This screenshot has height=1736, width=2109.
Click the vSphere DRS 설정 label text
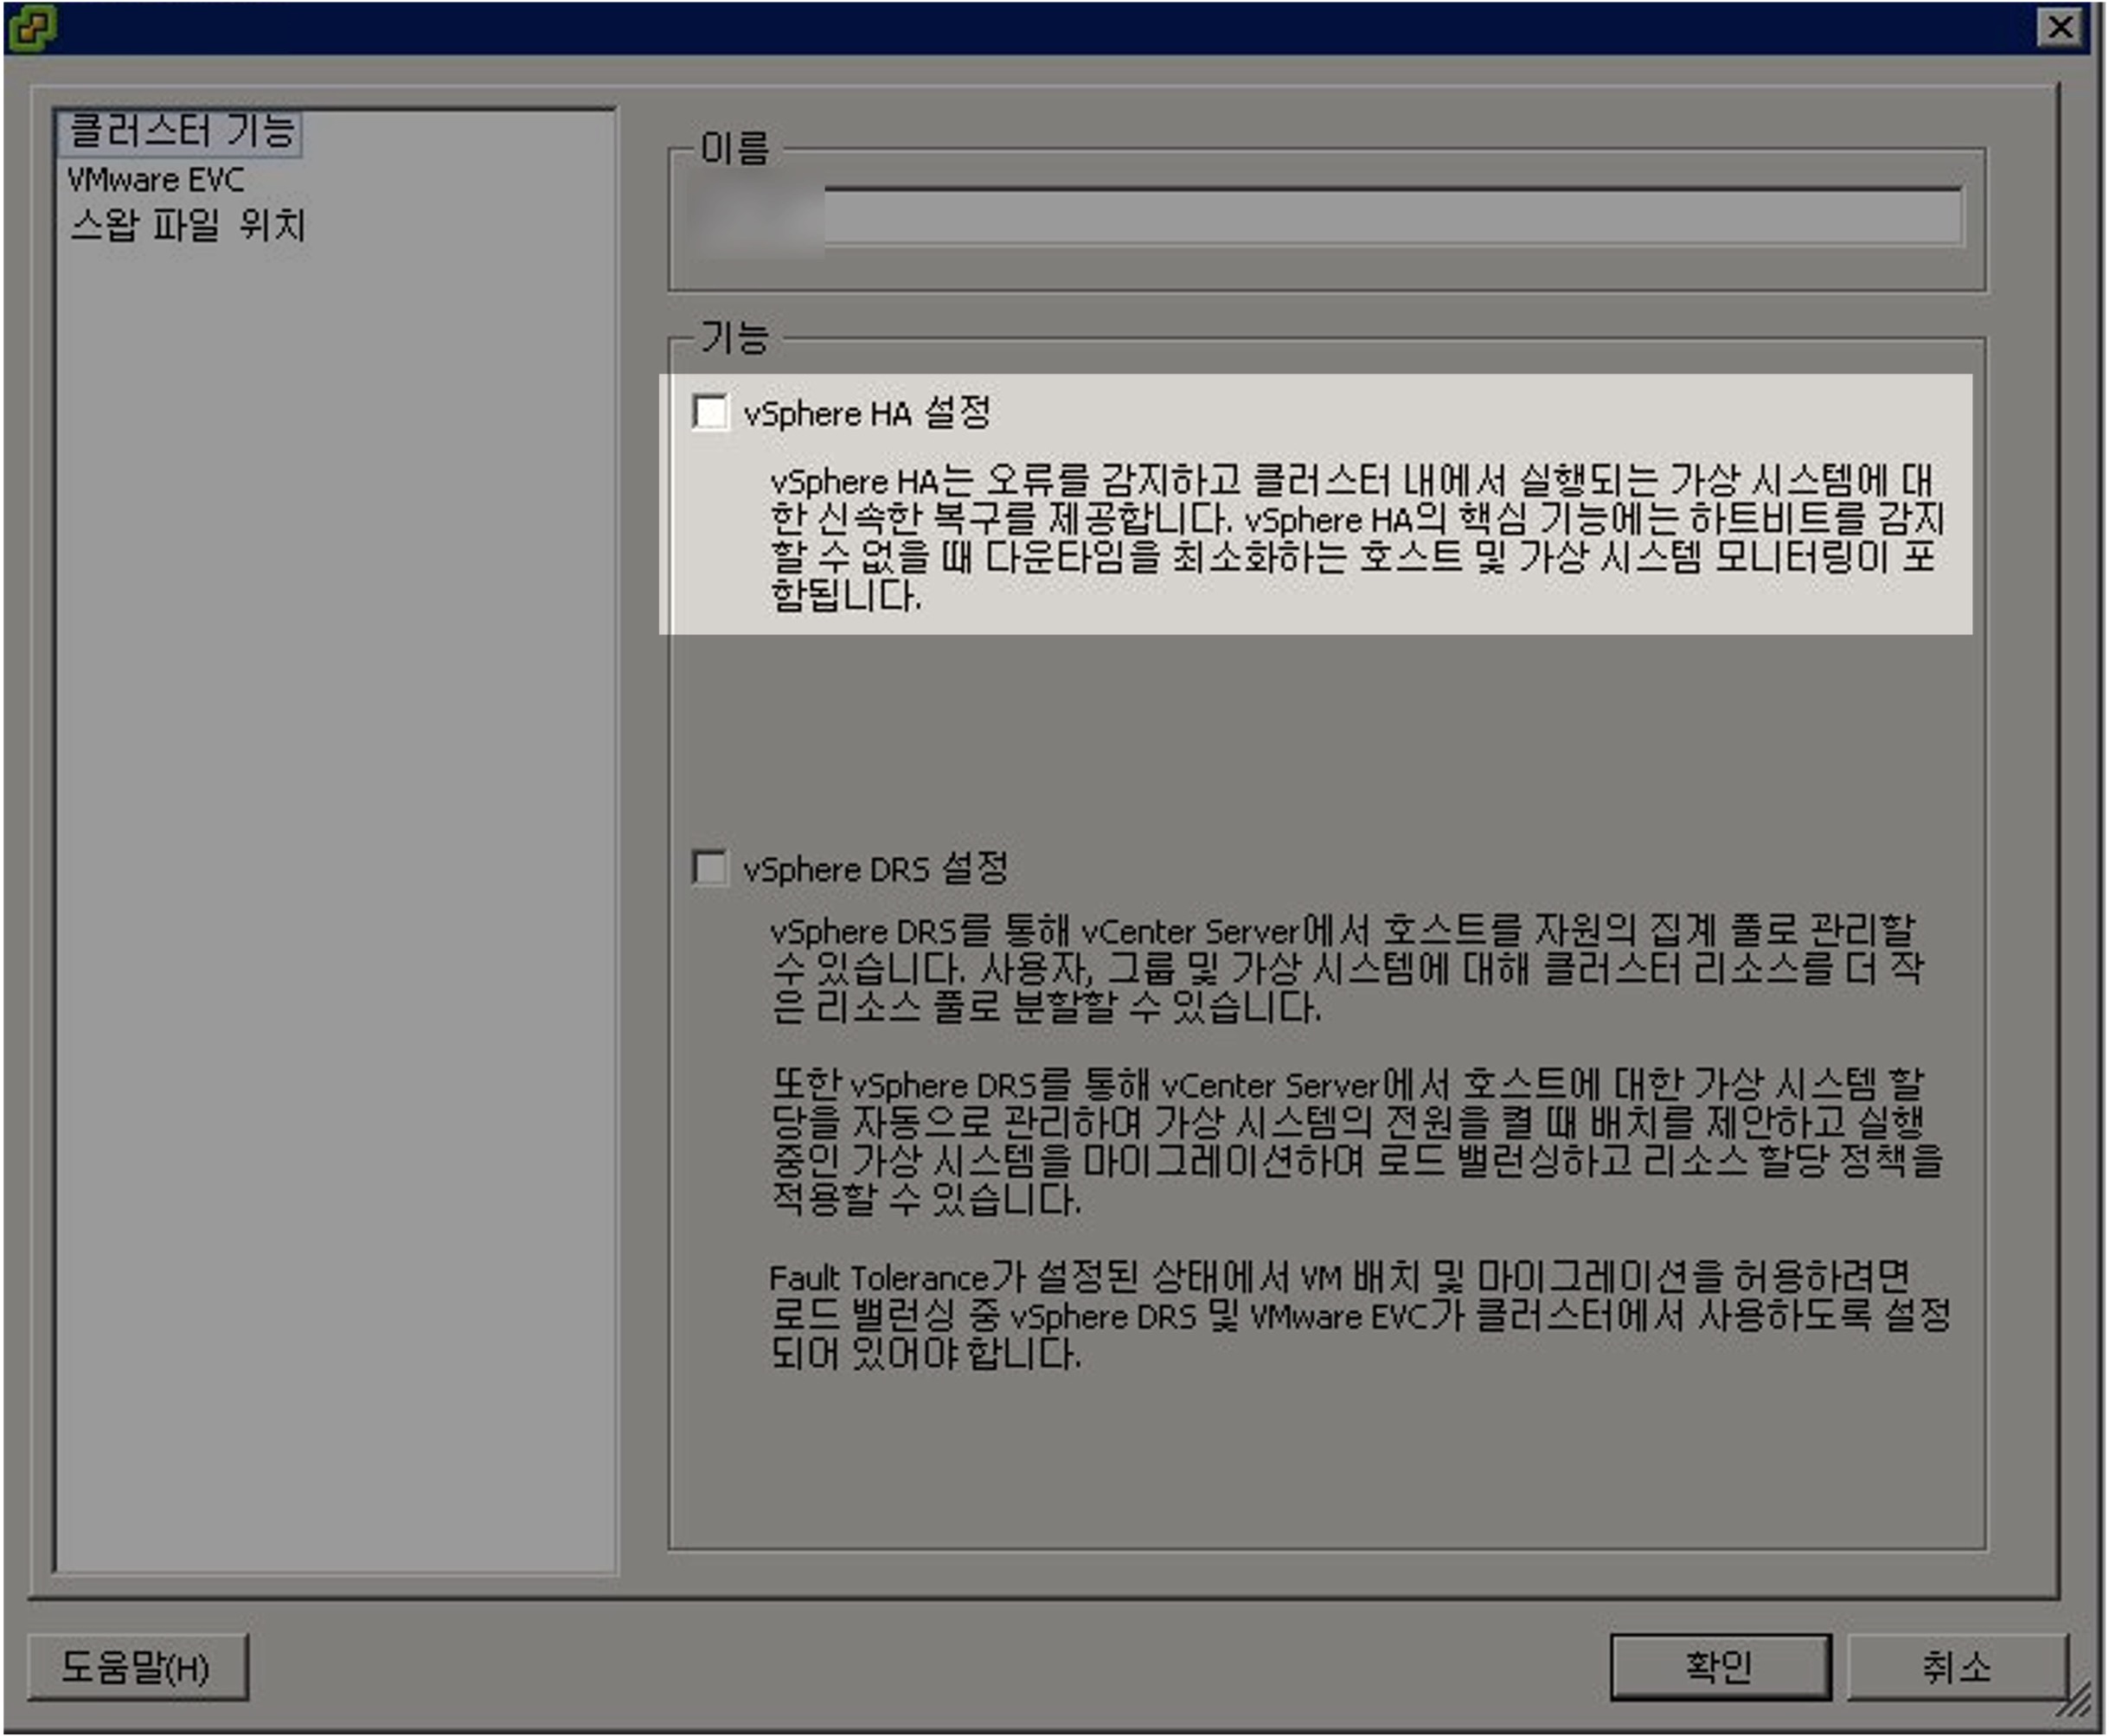click(x=875, y=868)
